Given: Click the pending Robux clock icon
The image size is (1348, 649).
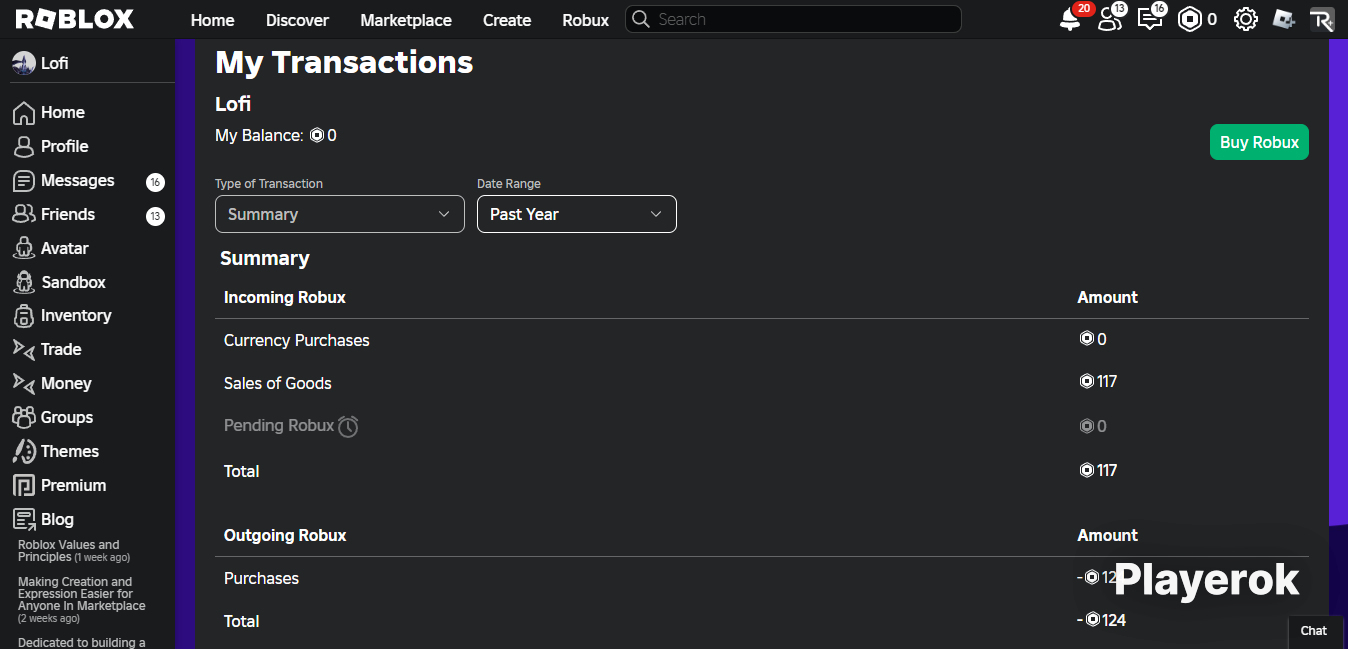Looking at the screenshot, I should pos(348,426).
